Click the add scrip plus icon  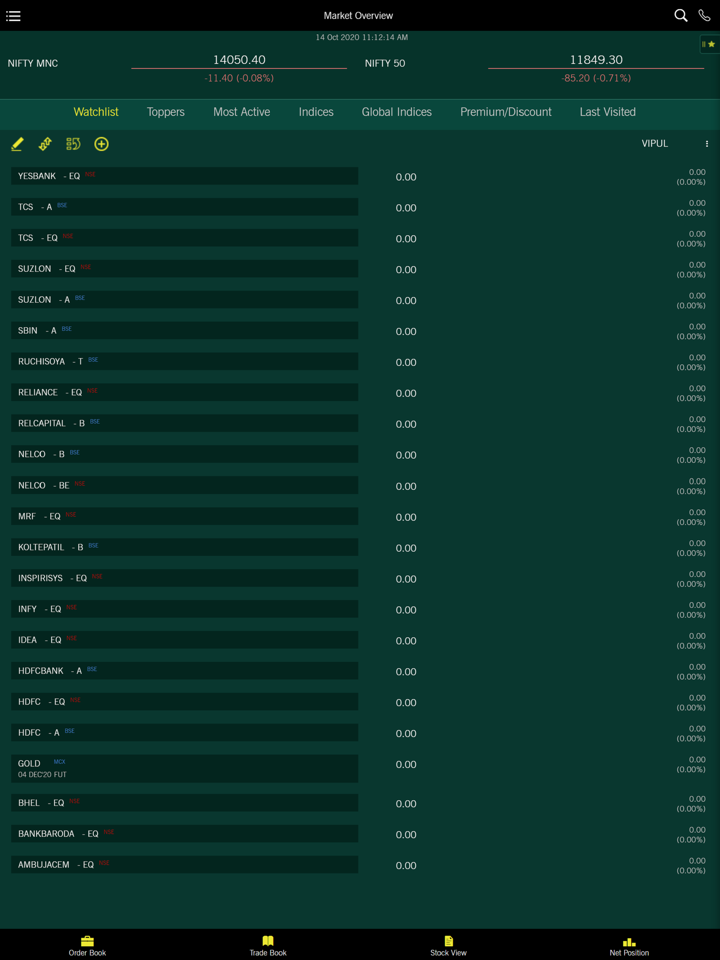tap(101, 144)
